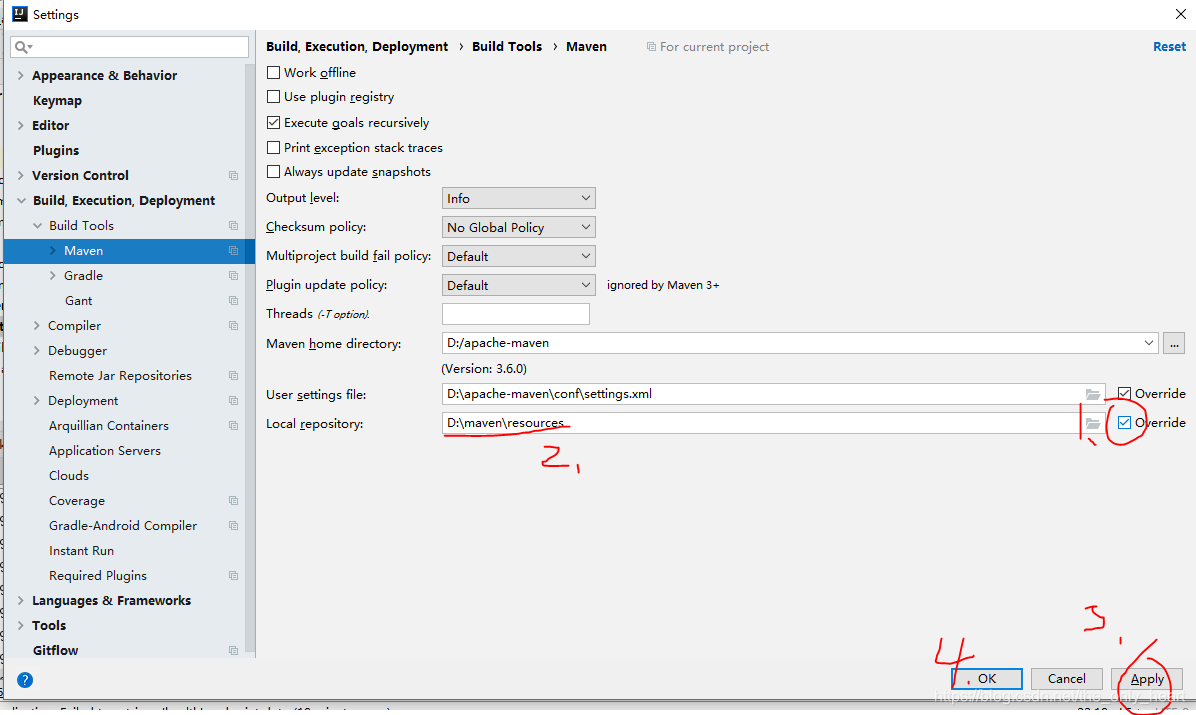This screenshot has width=1196, height=715.
Task: Click the project-level icon next to Compiler
Action: pyautogui.click(x=233, y=326)
